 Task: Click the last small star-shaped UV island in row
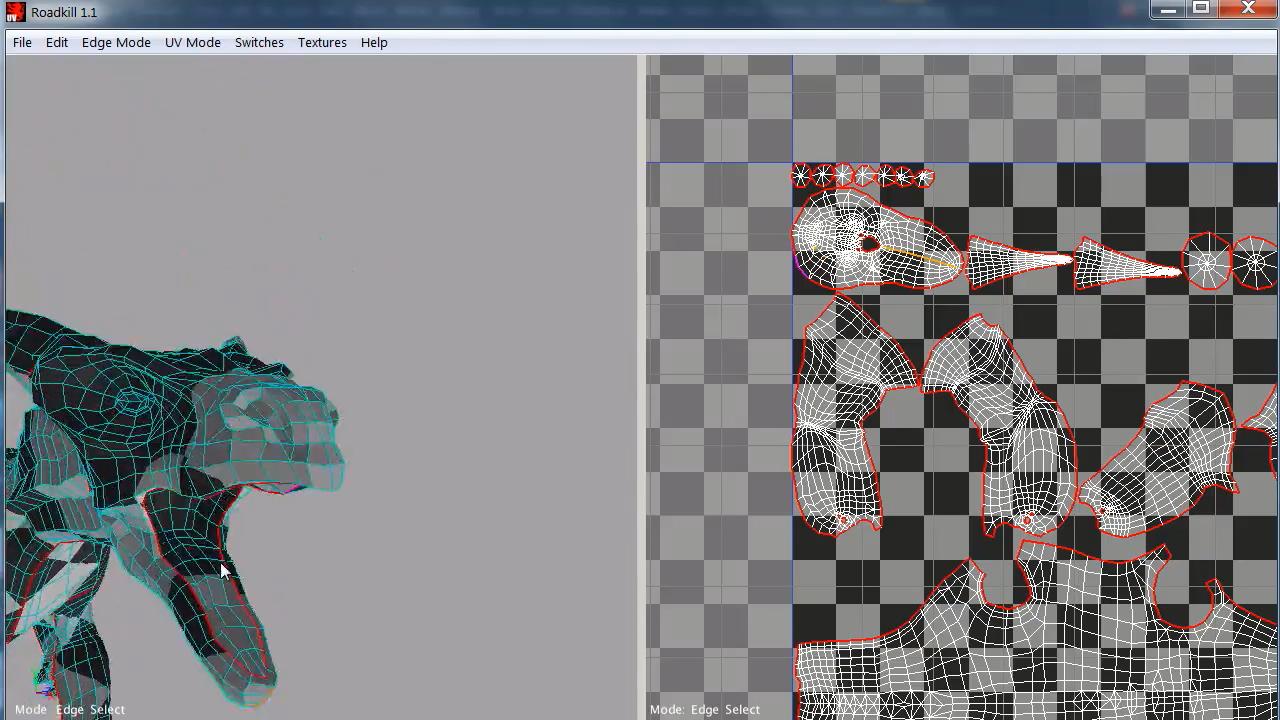pos(924,178)
